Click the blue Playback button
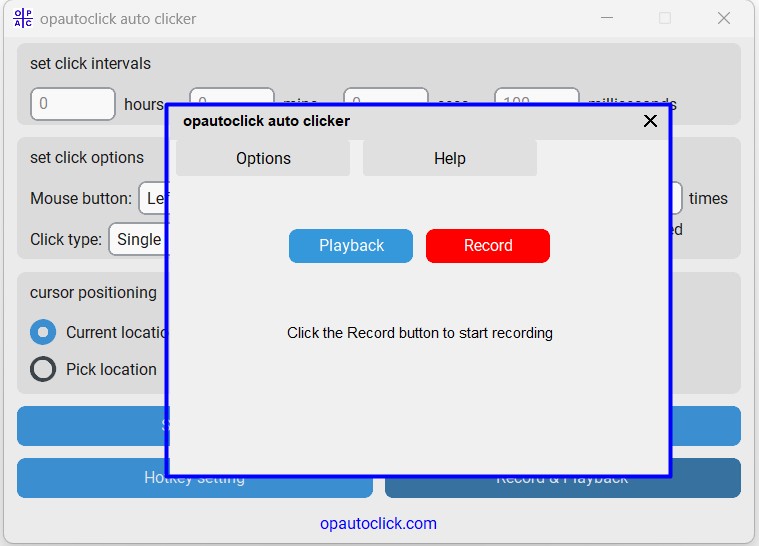 coord(351,246)
